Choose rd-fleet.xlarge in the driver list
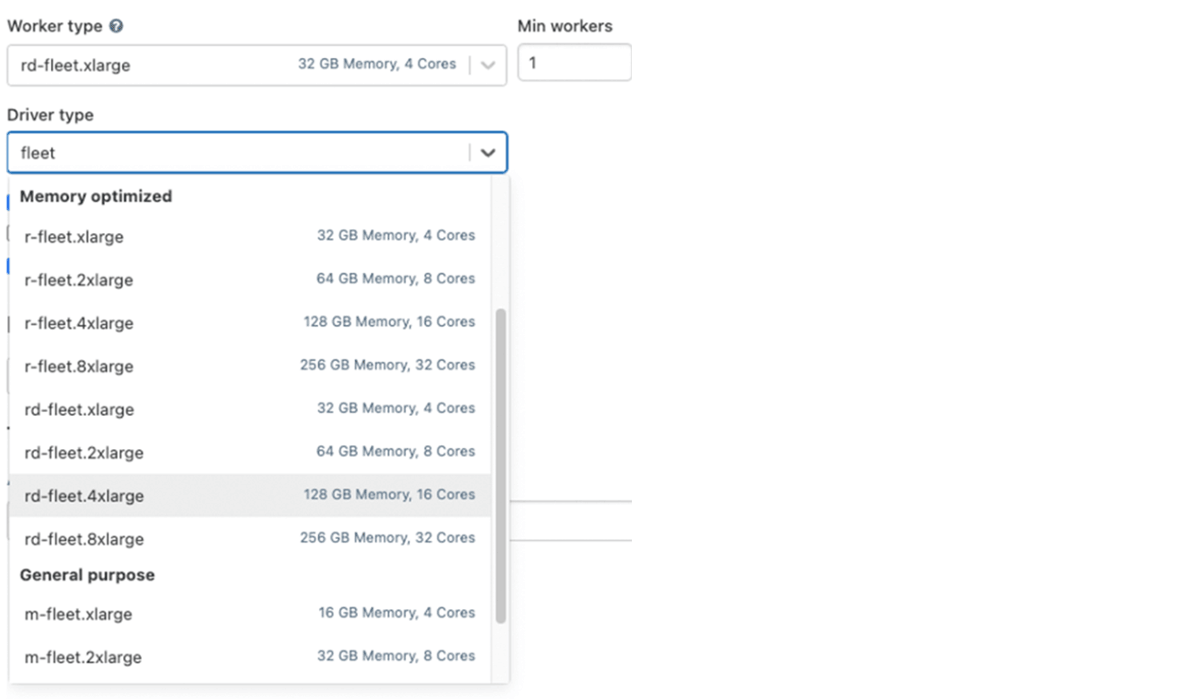The height and width of the screenshot is (700, 1200). (250, 409)
